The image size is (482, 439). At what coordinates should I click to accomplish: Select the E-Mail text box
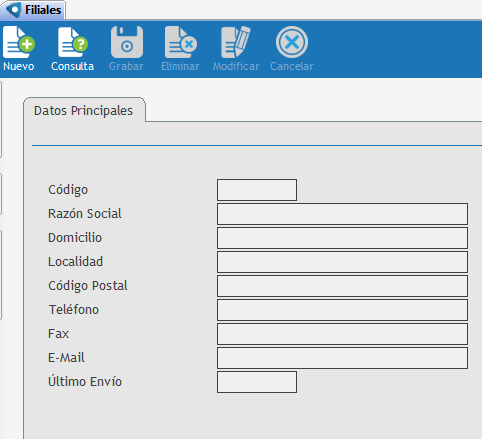tap(342, 358)
